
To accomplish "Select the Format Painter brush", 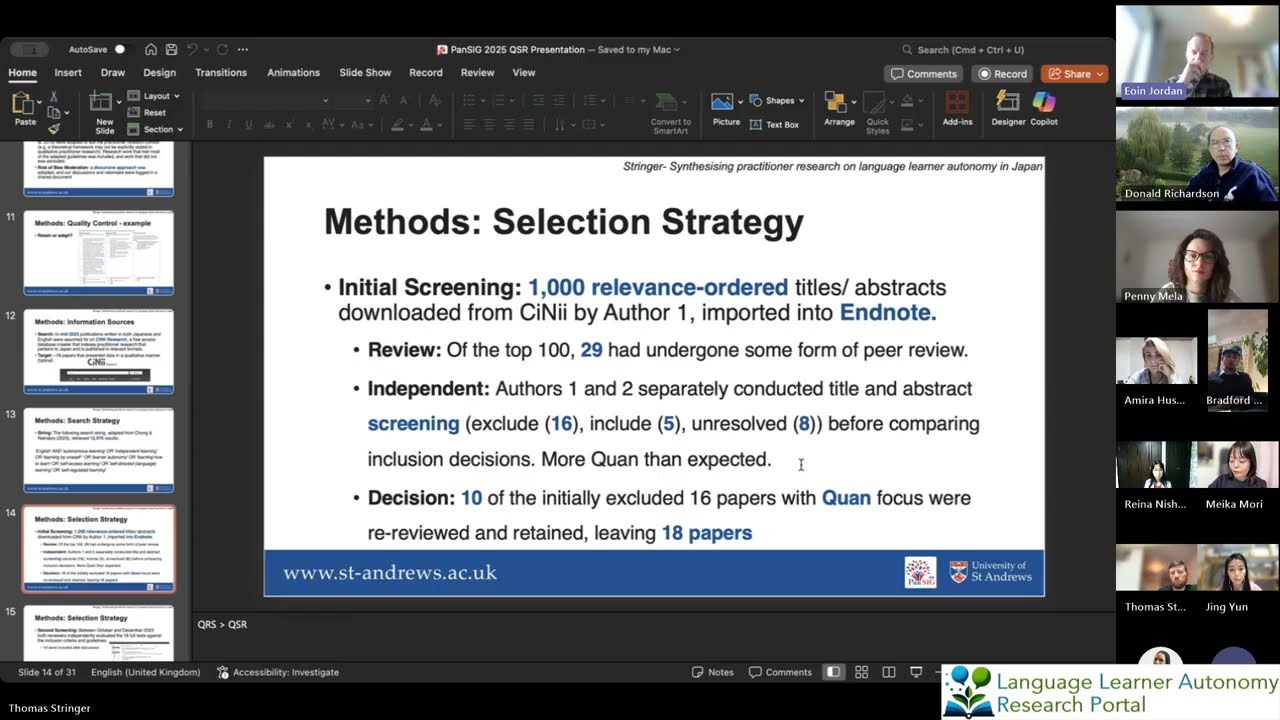I will tap(54, 129).
